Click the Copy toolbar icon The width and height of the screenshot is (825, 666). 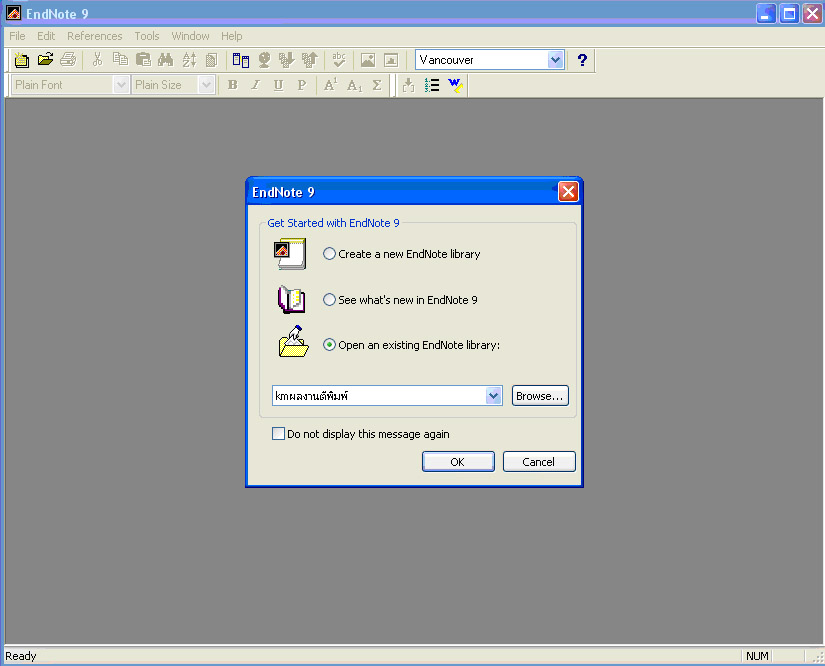(x=120, y=60)
